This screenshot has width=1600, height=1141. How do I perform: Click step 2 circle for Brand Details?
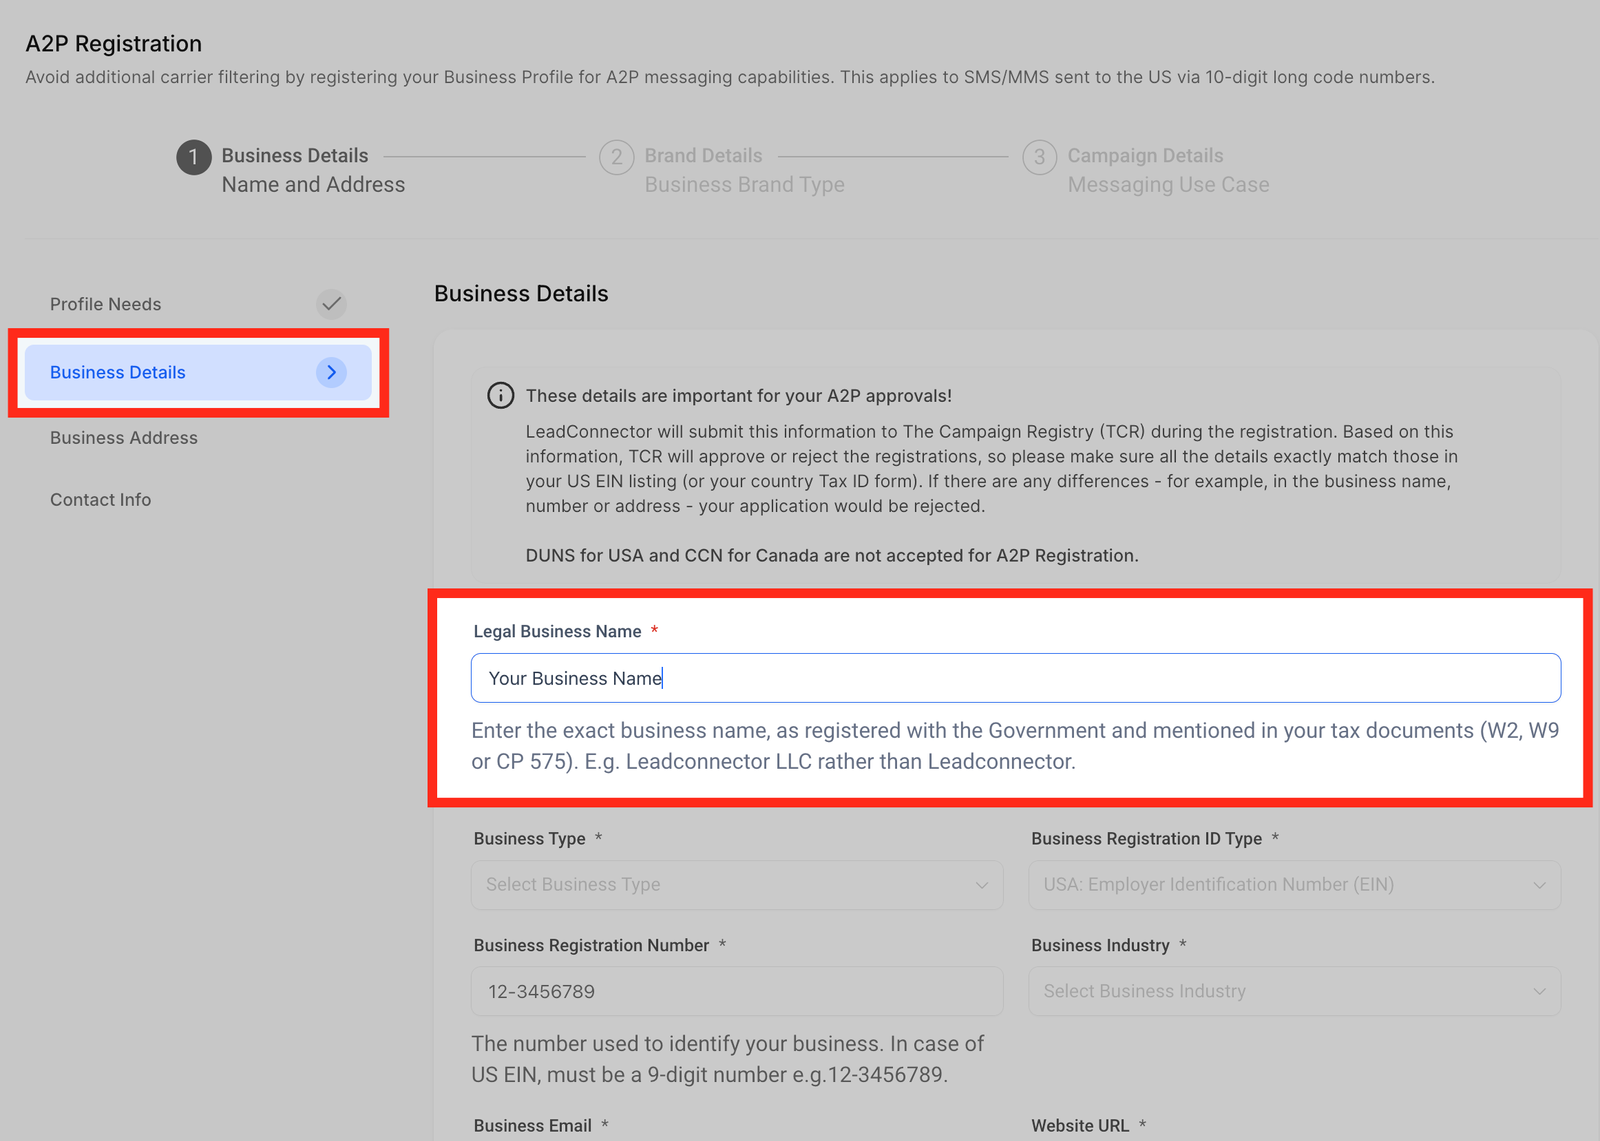[616, 157]
